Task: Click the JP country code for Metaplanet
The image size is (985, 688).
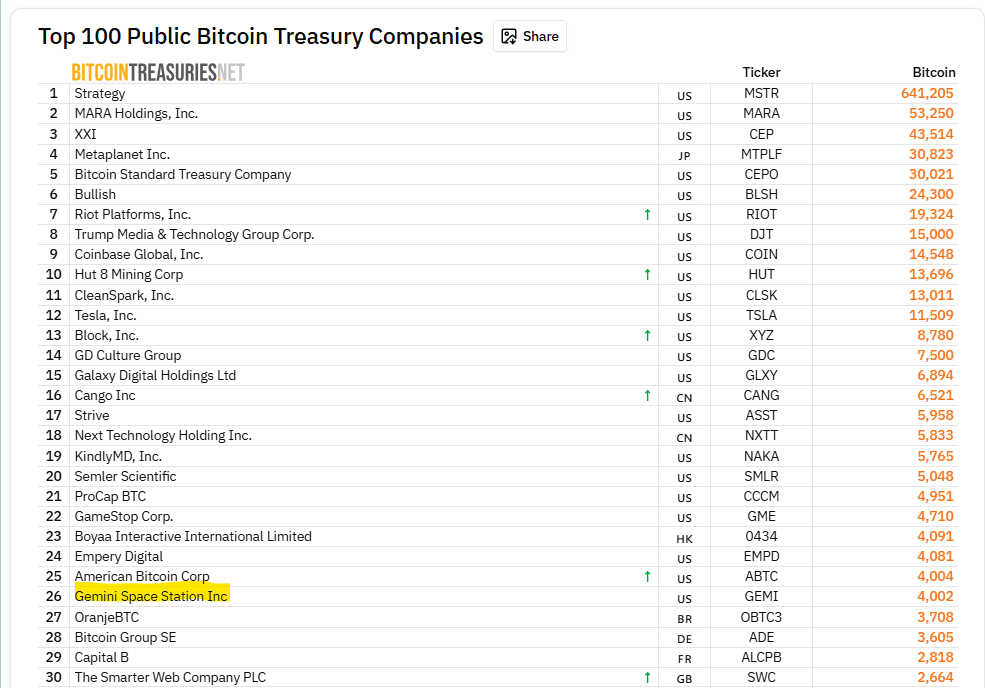Action: pyautogui.click(x=684, y=155)
